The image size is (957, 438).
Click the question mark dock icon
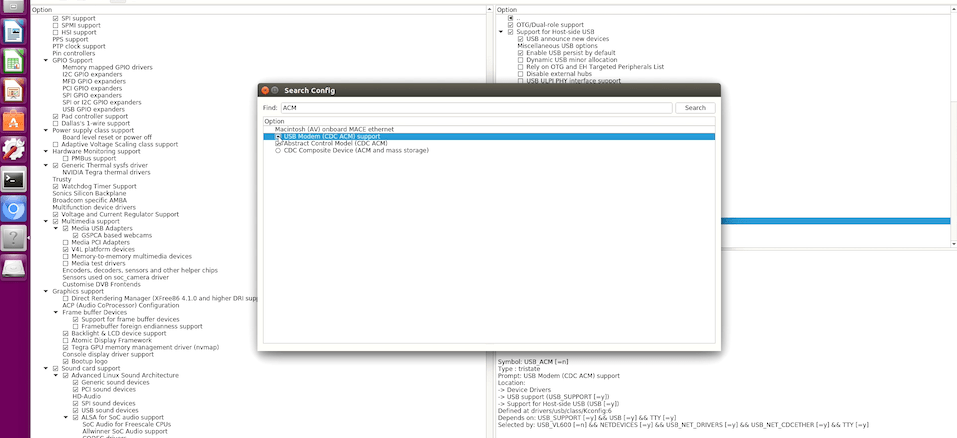[14, 239]
